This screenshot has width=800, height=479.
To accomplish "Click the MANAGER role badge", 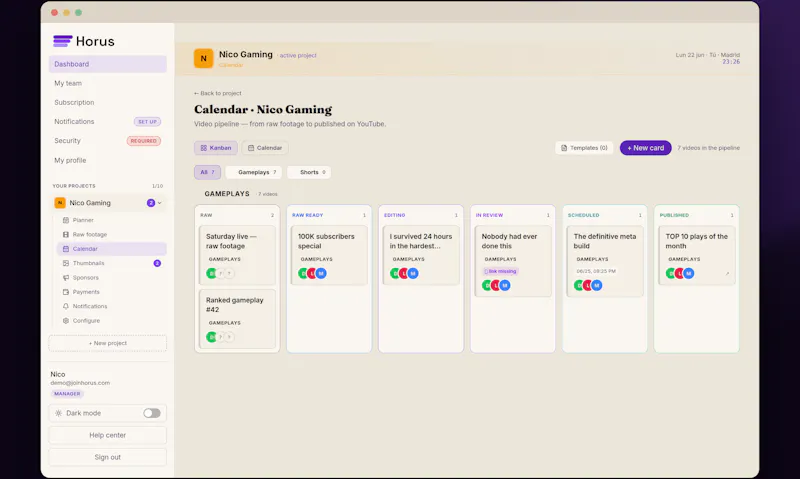I will 67,394.
